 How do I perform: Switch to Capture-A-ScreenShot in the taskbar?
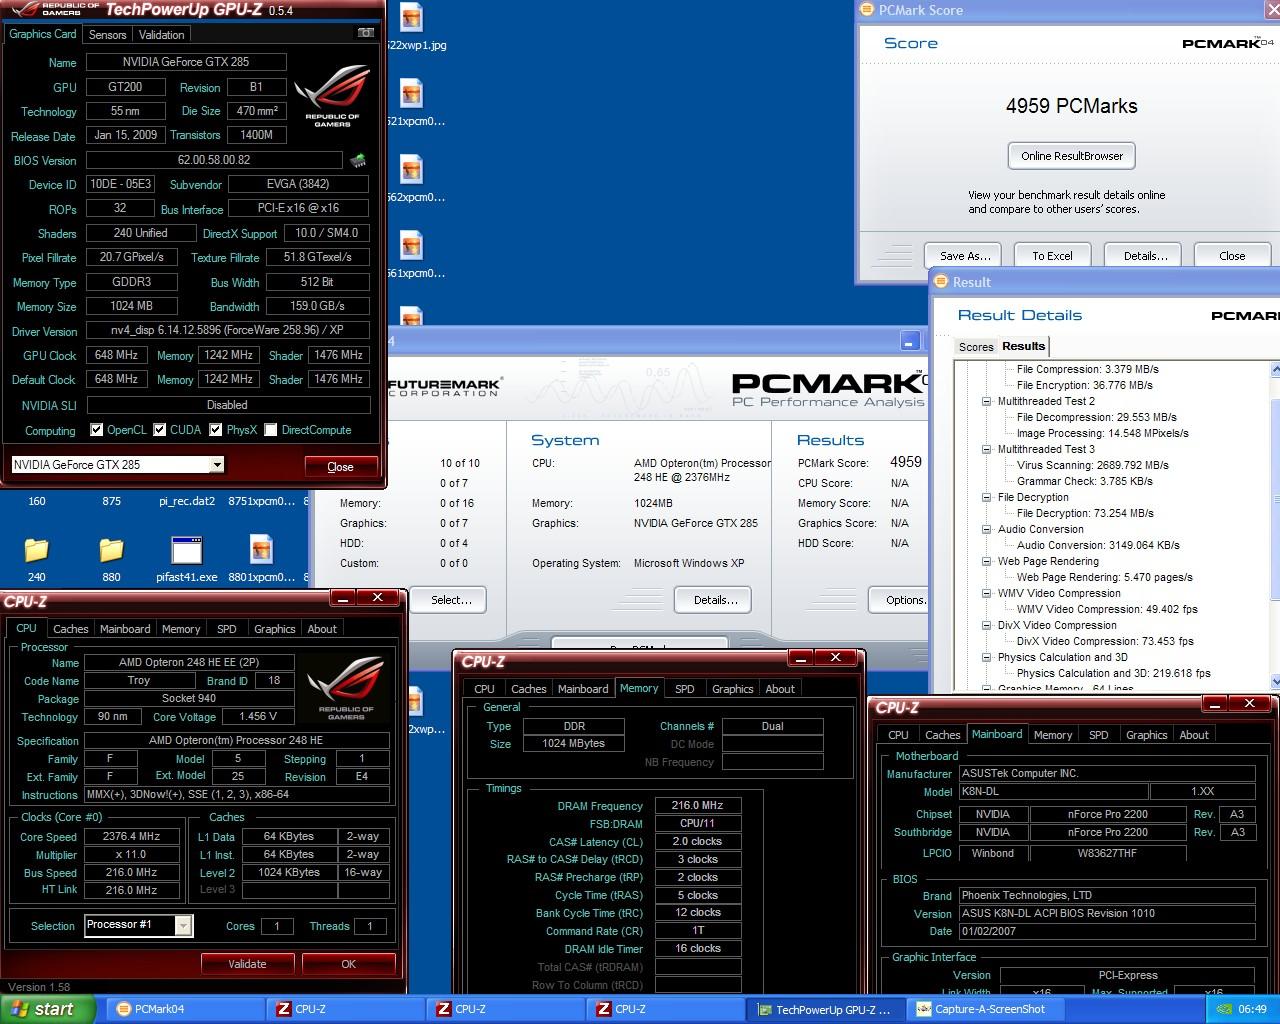click(x=985, y=1009)
